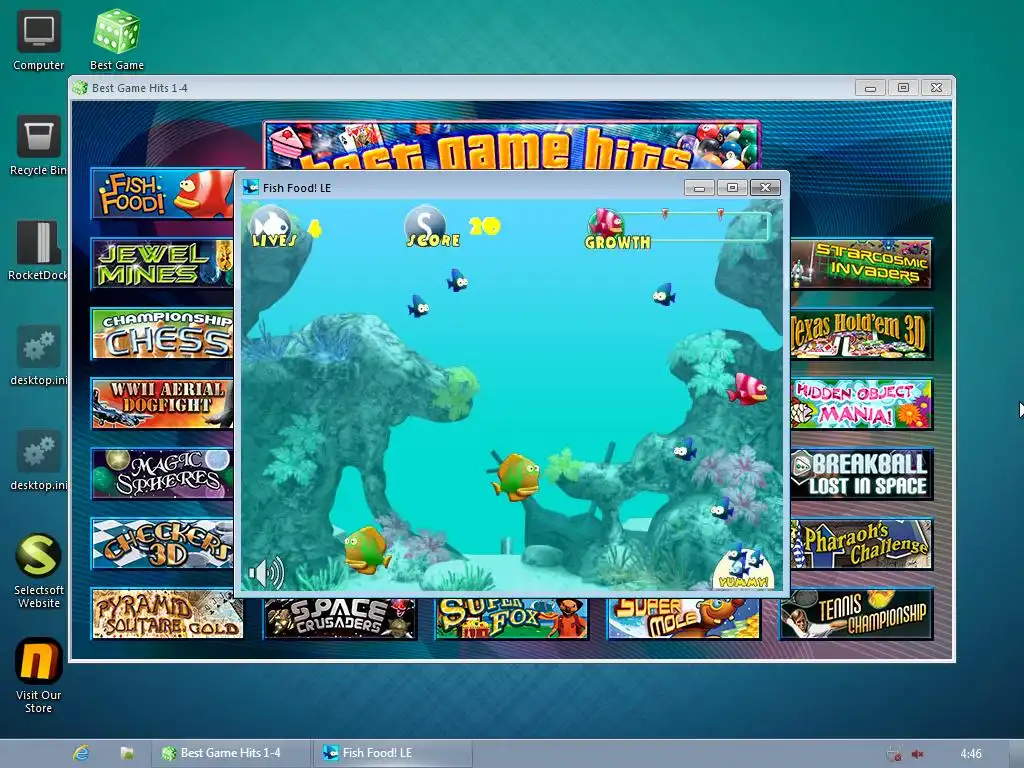Click the muted volume tray icon
The width and height of the screenshot is (1024, 768).
[918, 754]
